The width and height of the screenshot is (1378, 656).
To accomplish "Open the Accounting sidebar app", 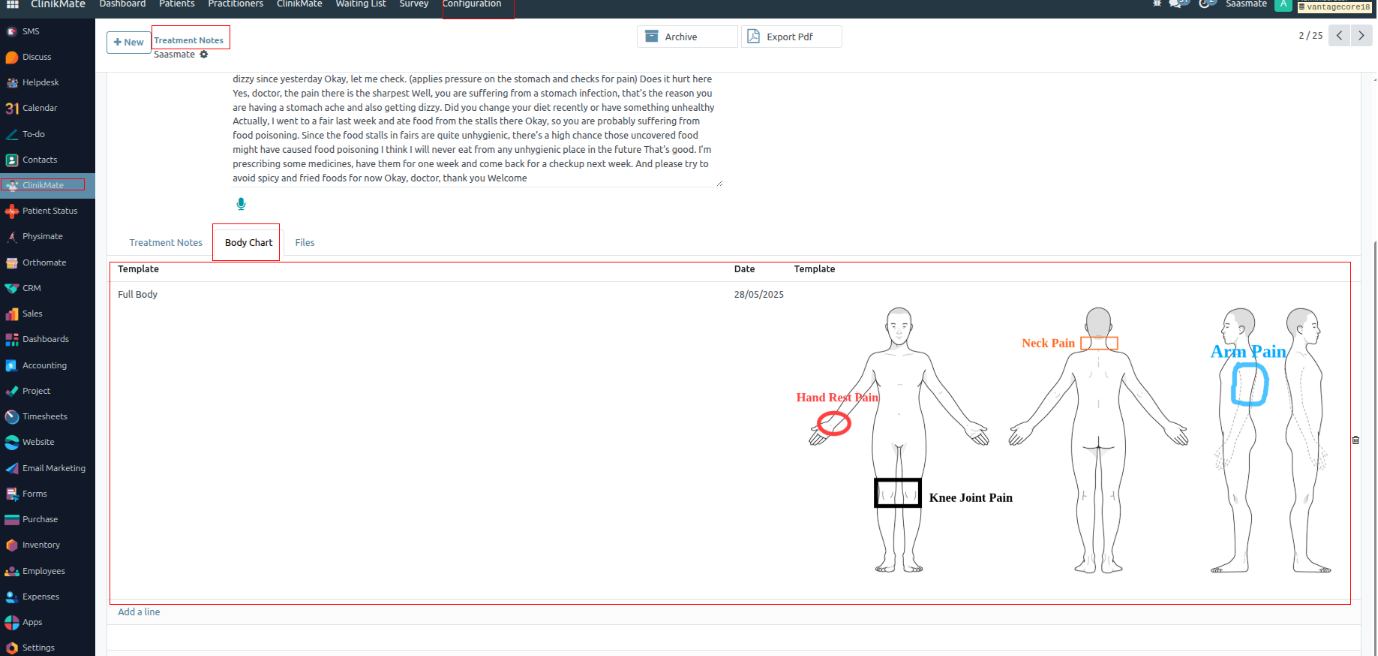I will pyautogui.click(x=44, y=366).
